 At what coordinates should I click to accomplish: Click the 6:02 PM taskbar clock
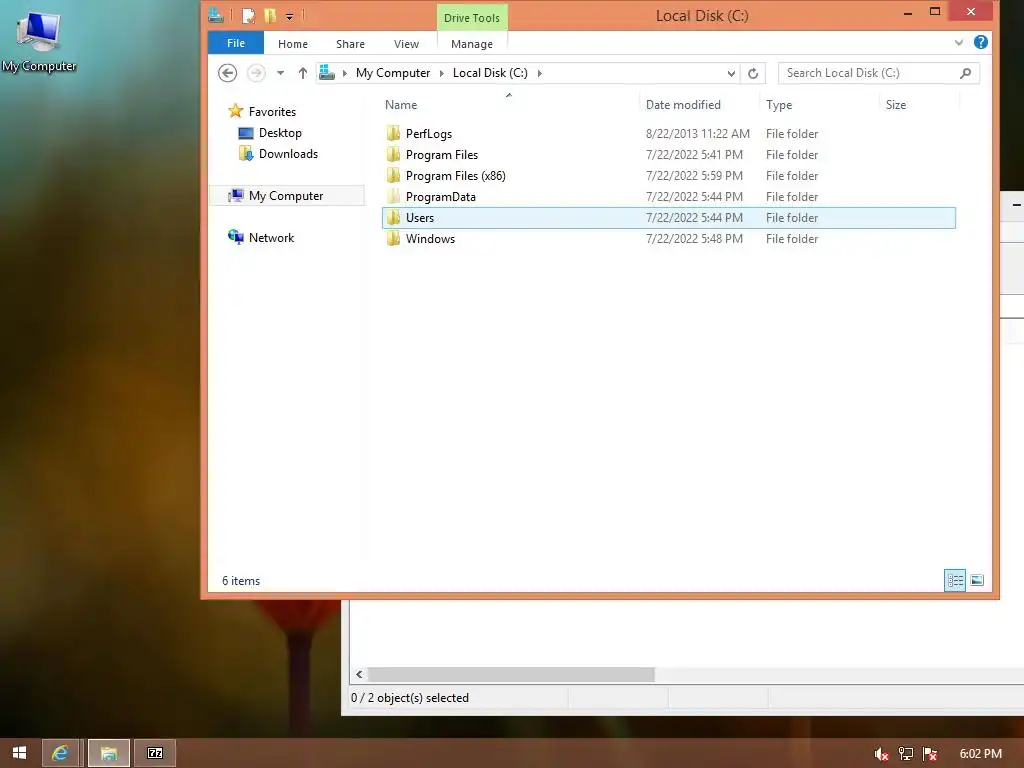click(x=980, y=754)
